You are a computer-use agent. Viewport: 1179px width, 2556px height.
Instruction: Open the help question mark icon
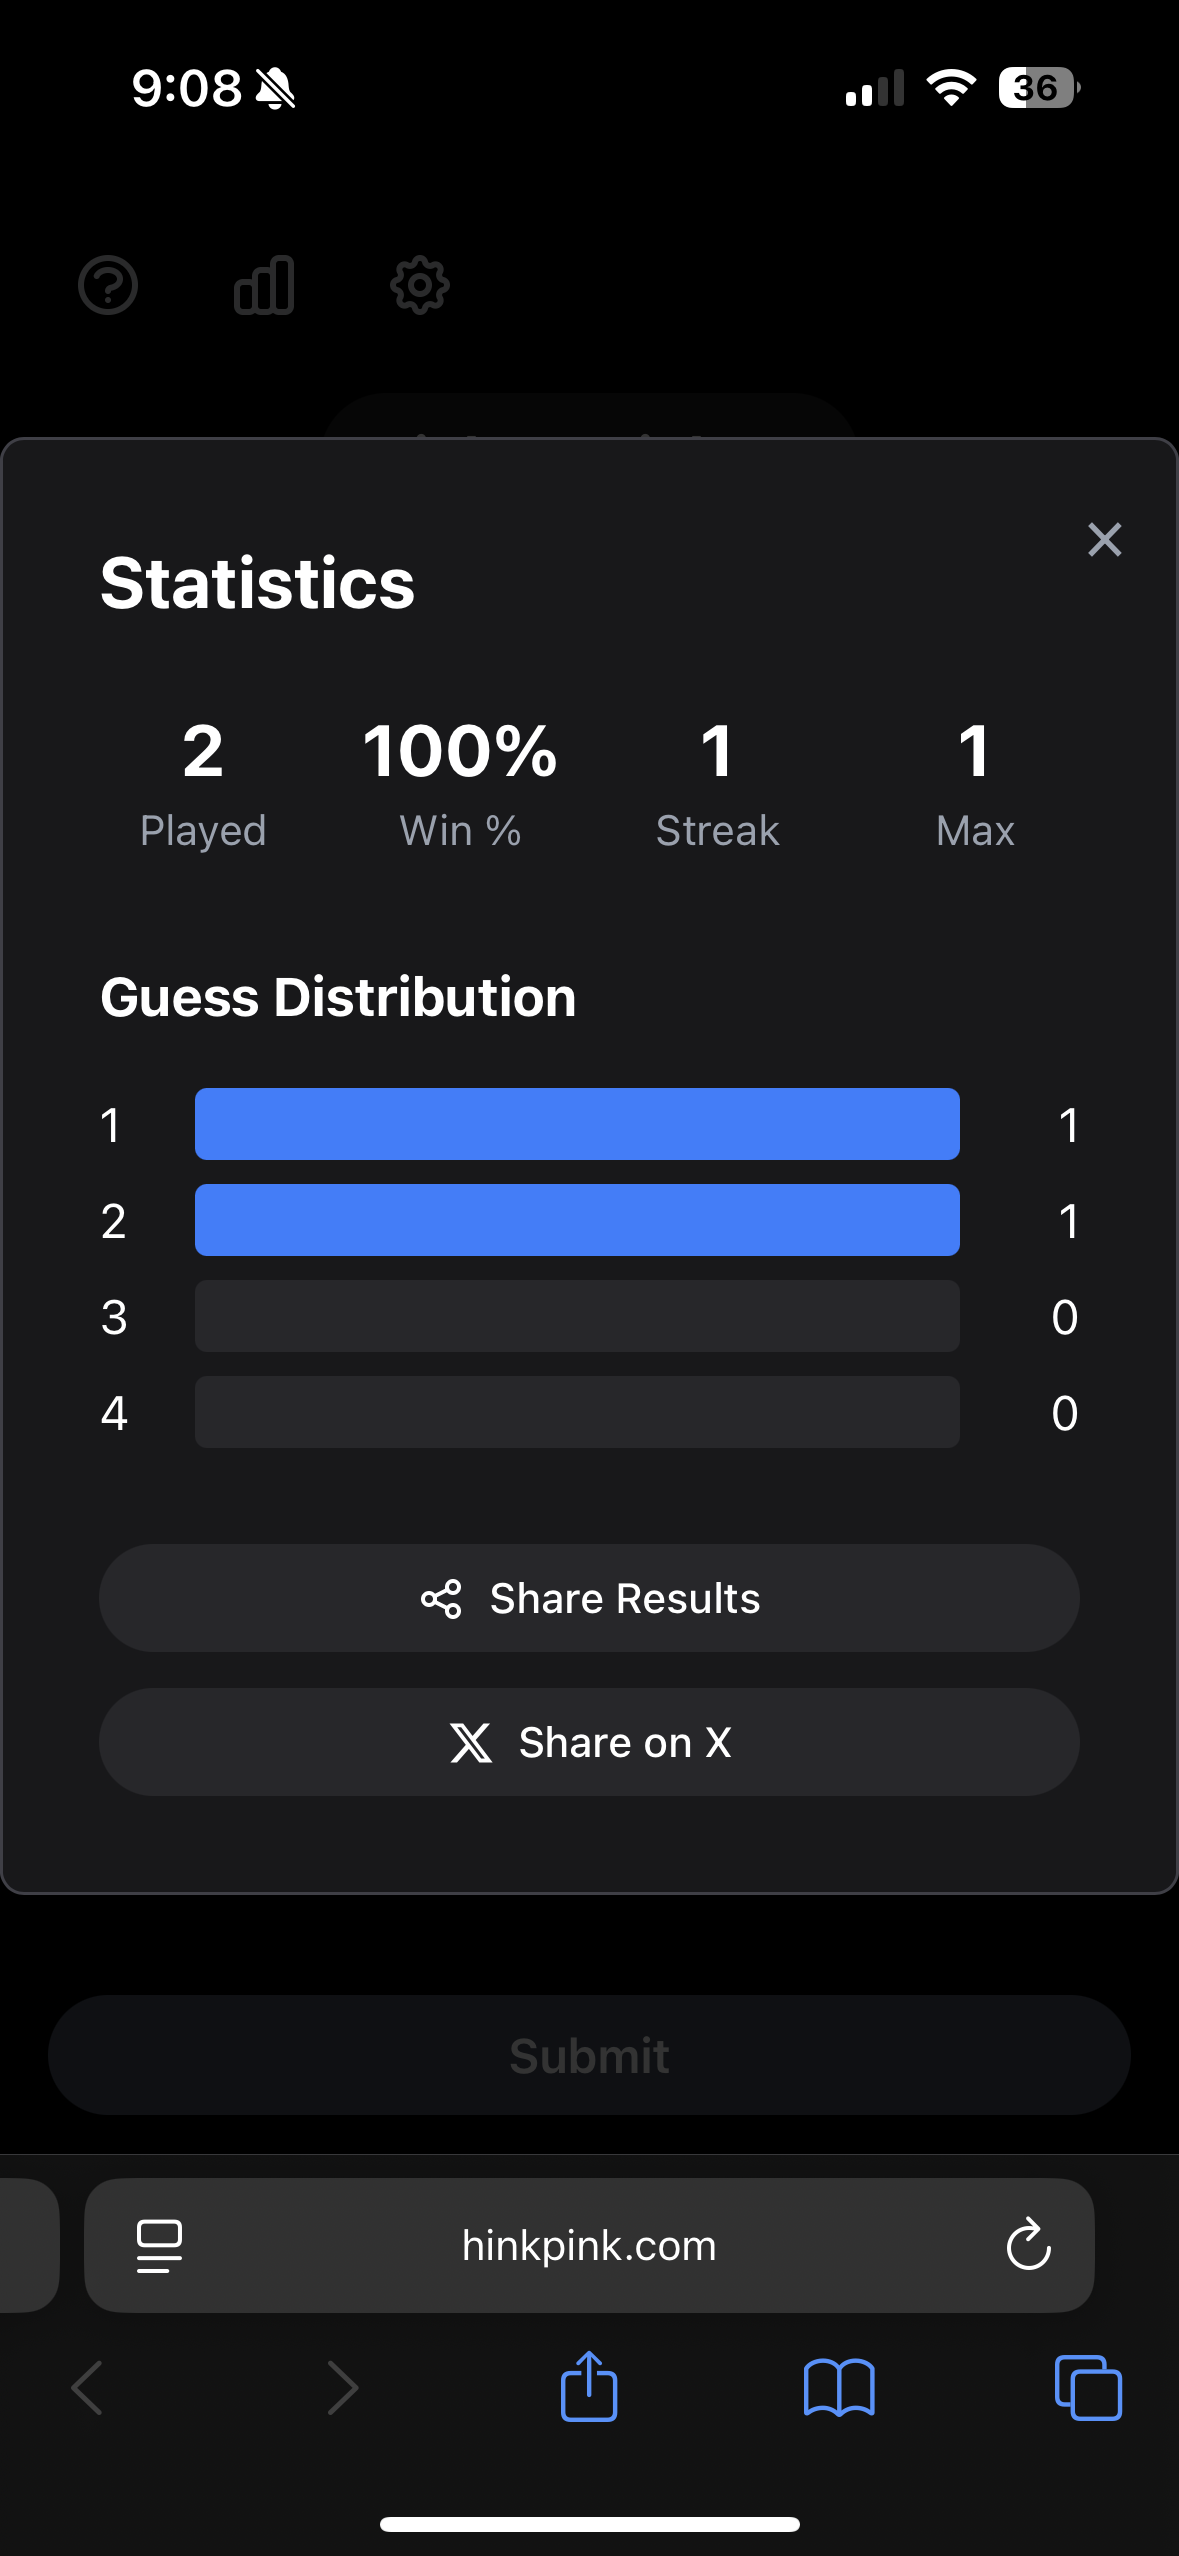click(108, 286)
